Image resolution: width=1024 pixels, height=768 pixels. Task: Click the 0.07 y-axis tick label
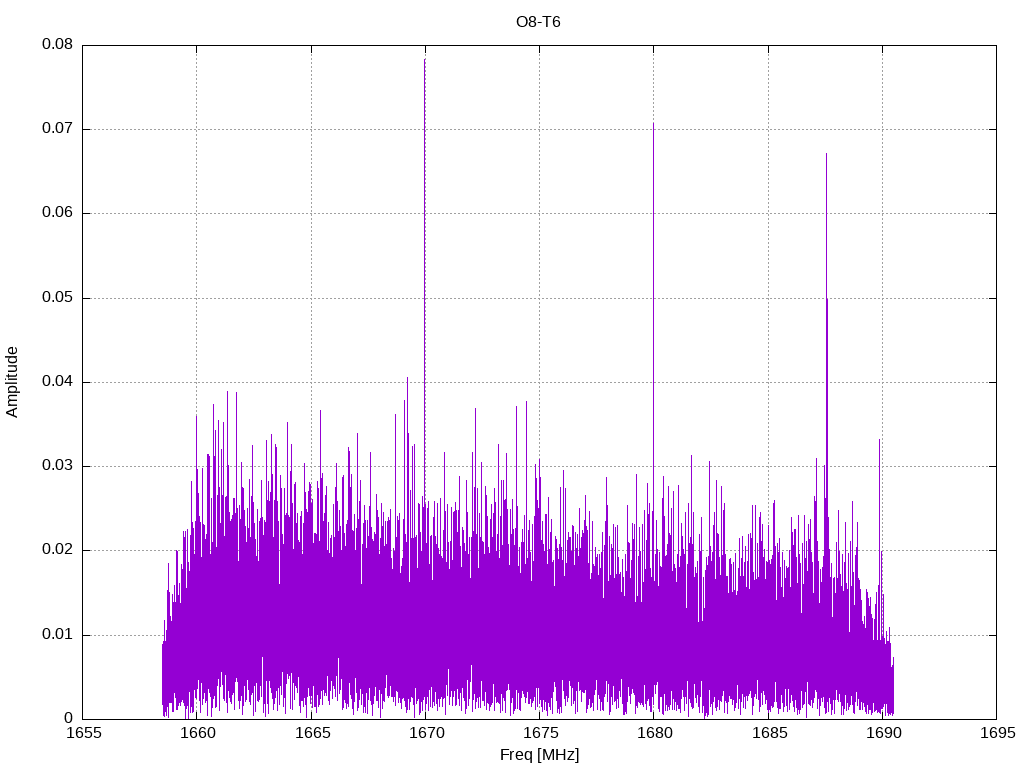[x=57, y=129]
